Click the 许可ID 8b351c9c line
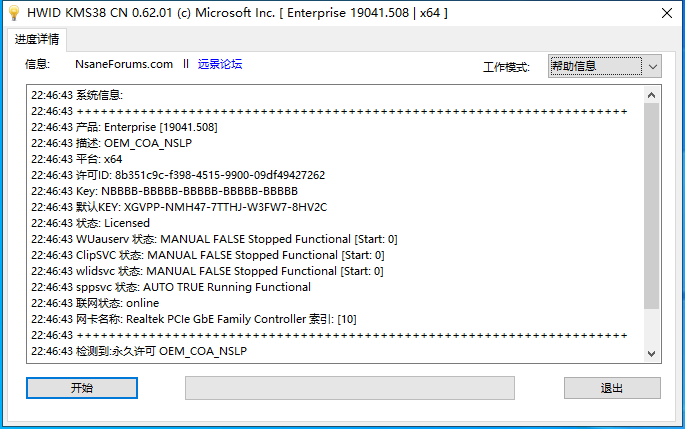 coord(178,175)
